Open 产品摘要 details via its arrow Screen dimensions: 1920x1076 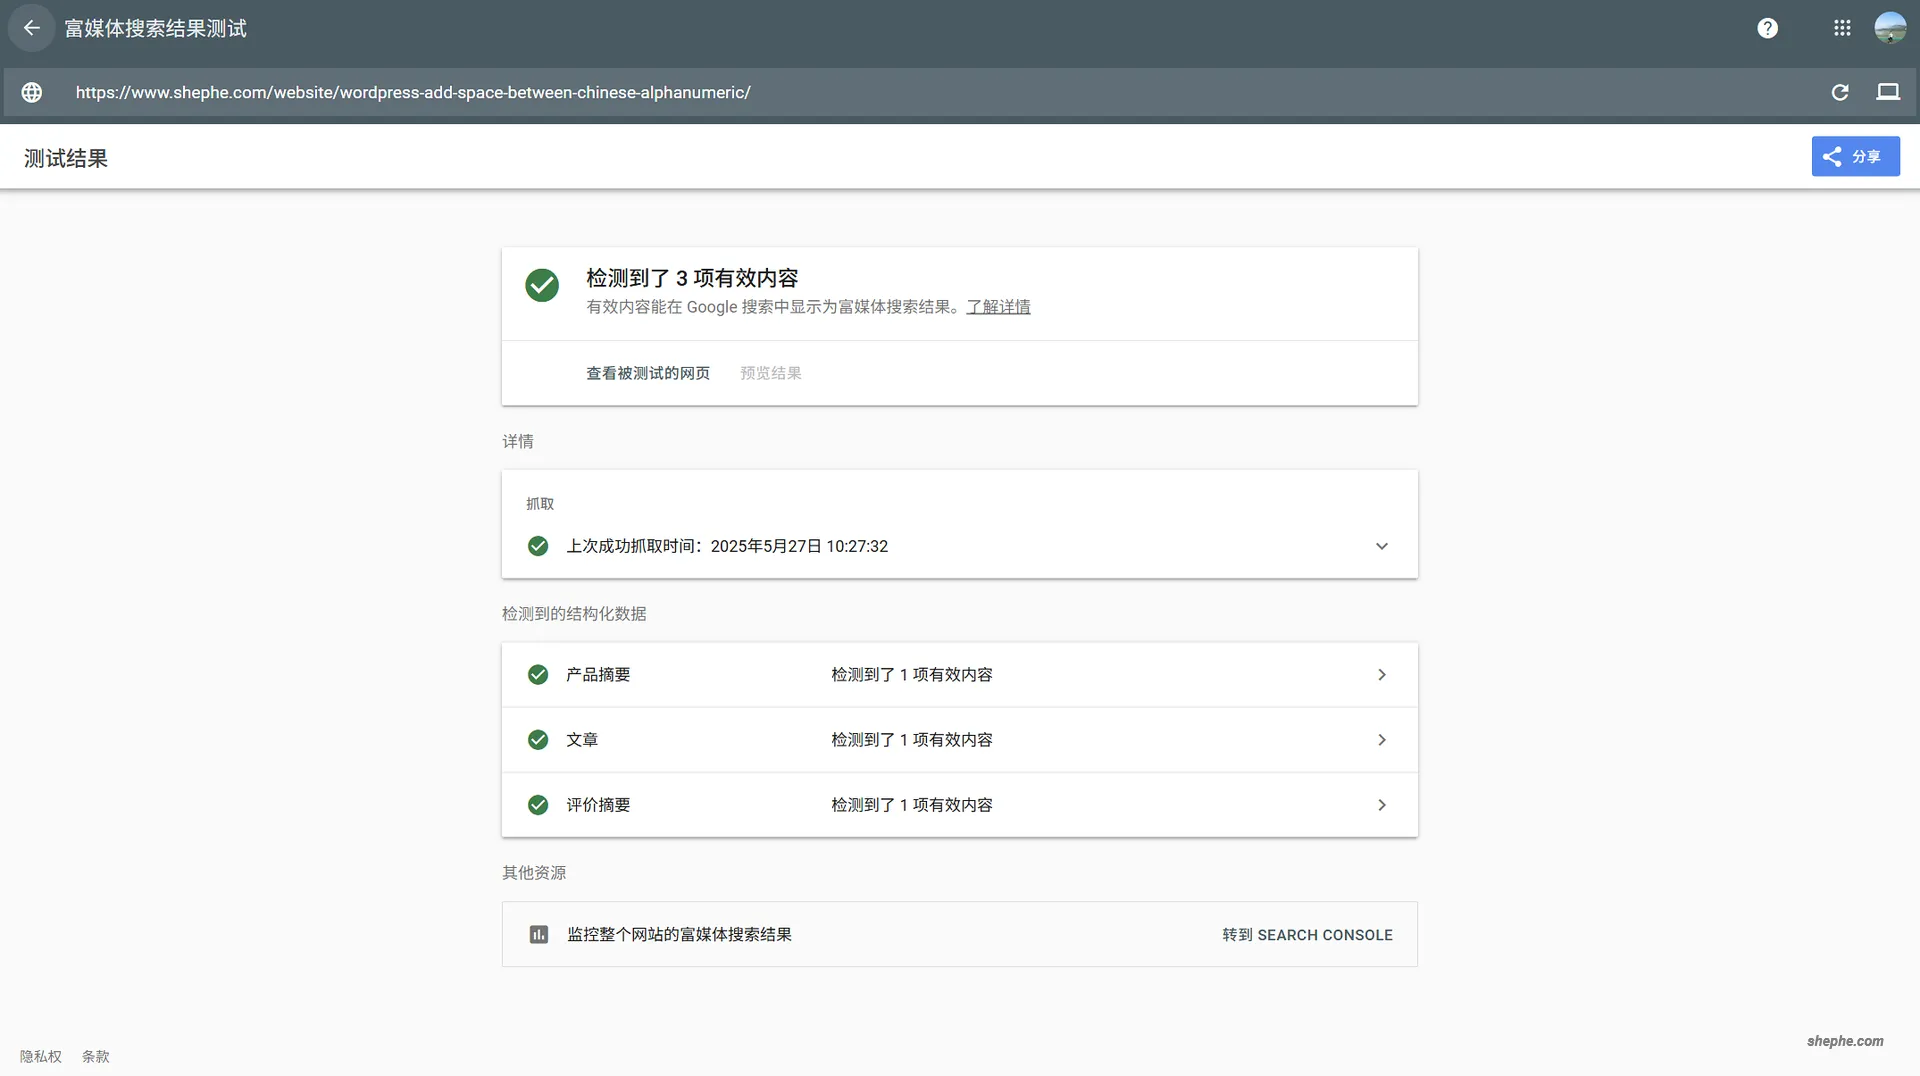(x=1382, y=674)
